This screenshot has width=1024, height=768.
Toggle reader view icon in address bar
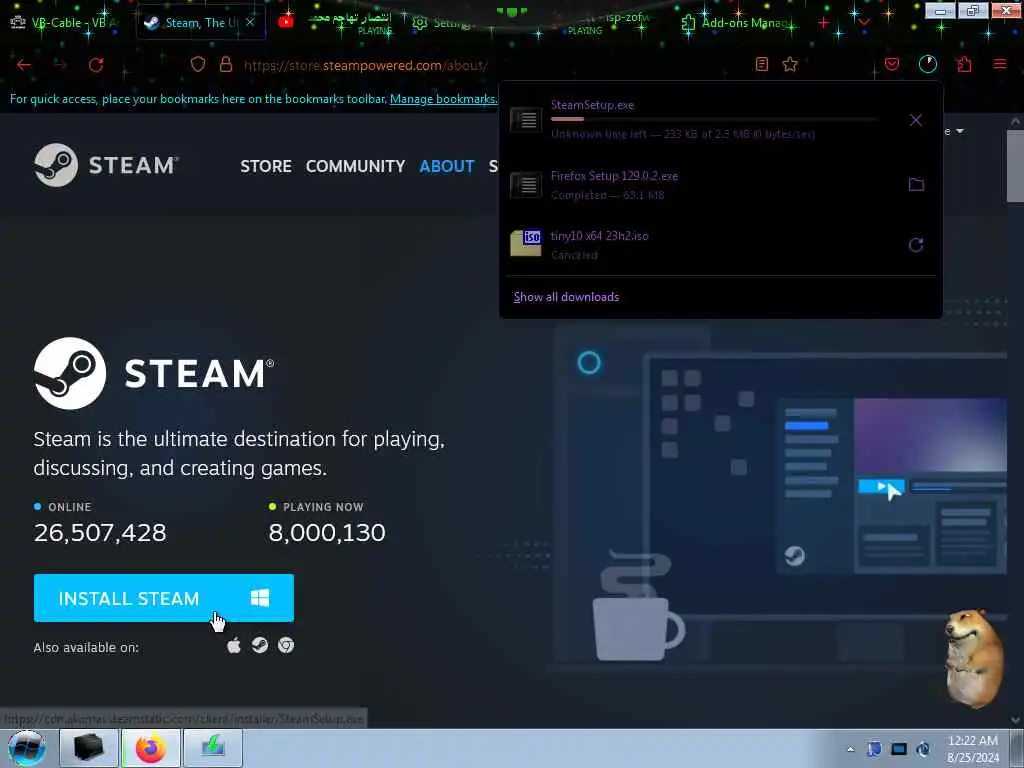point(761,64)
